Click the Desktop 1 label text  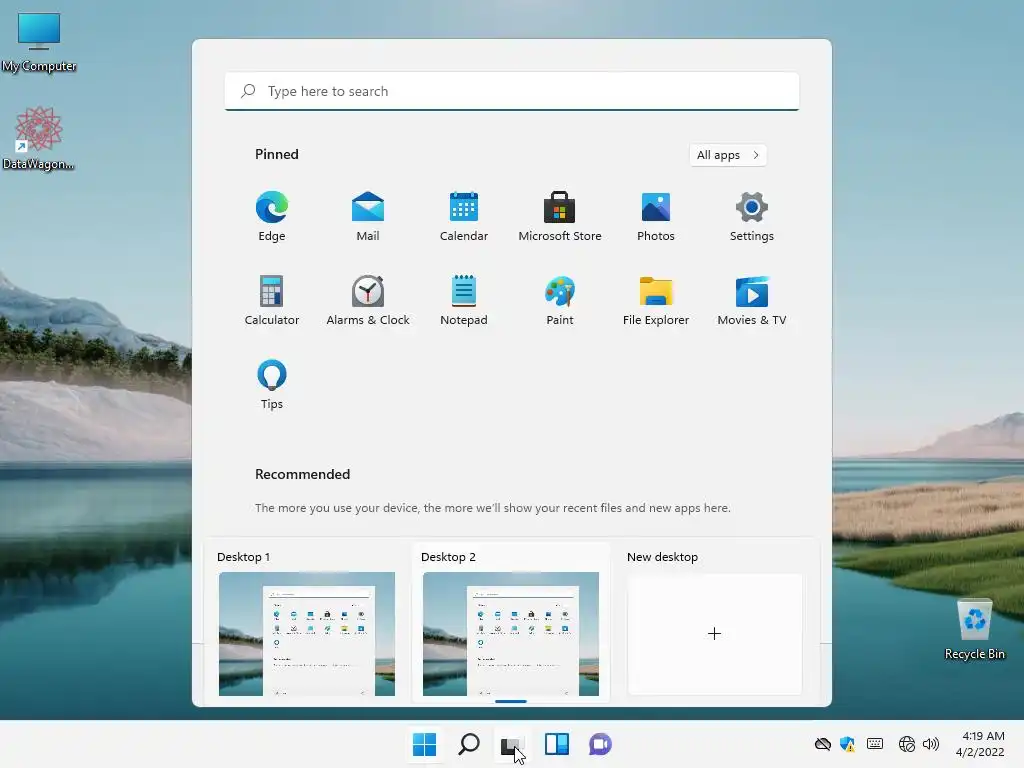tap(243, 557)
